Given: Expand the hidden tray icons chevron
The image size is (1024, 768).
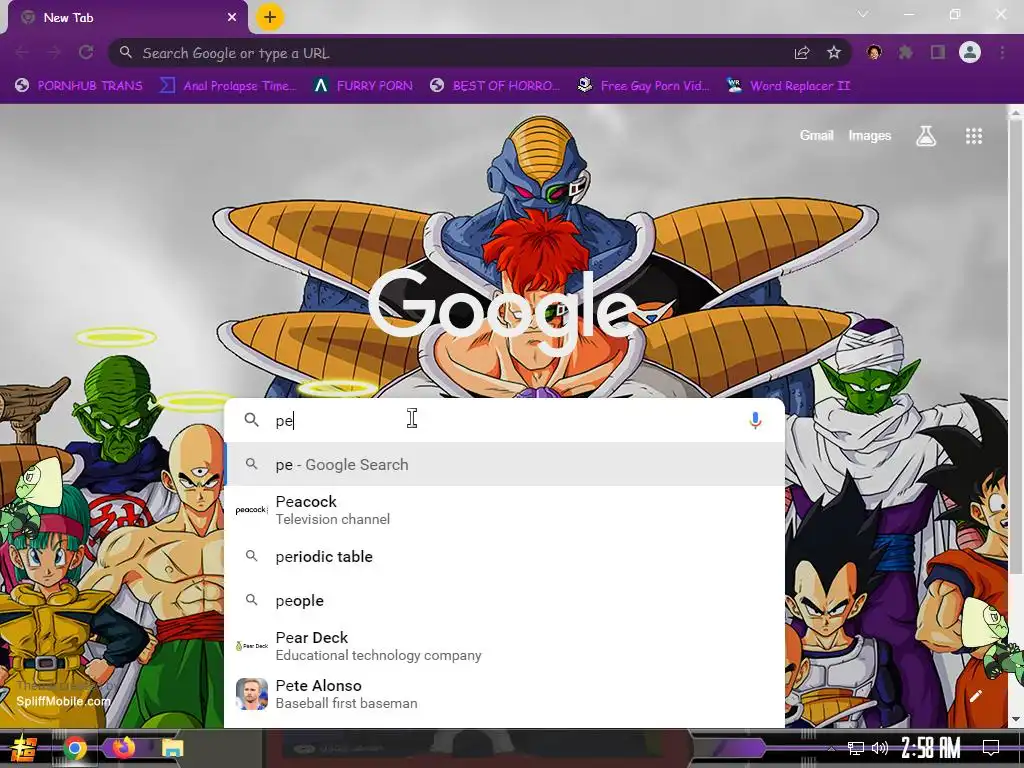Looking at the screenshot, I should click(831, 748).
